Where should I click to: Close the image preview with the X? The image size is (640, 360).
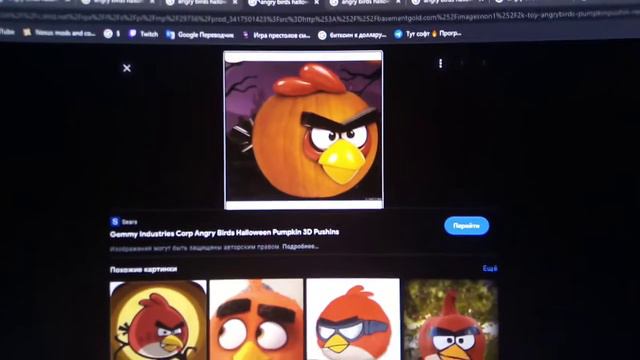pos(127,68)
